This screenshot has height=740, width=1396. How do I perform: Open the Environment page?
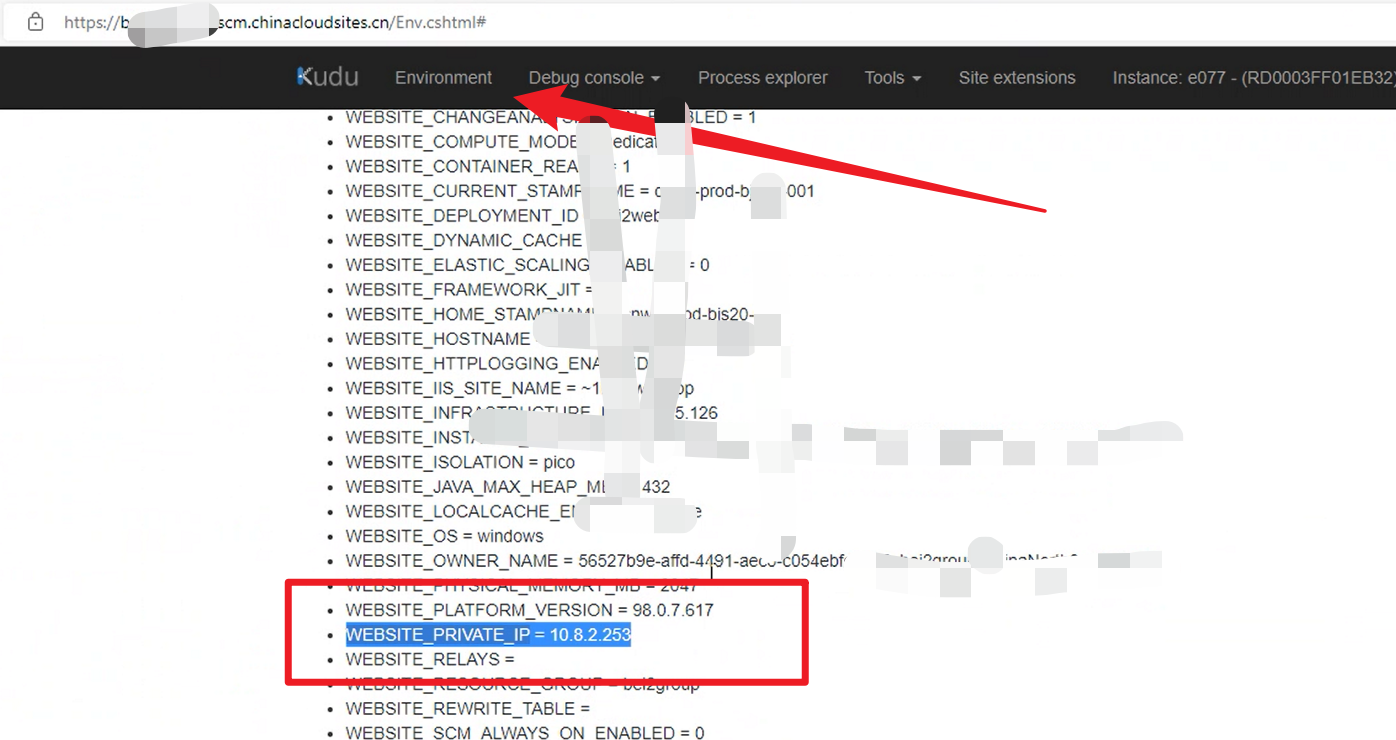coord(443,77)
